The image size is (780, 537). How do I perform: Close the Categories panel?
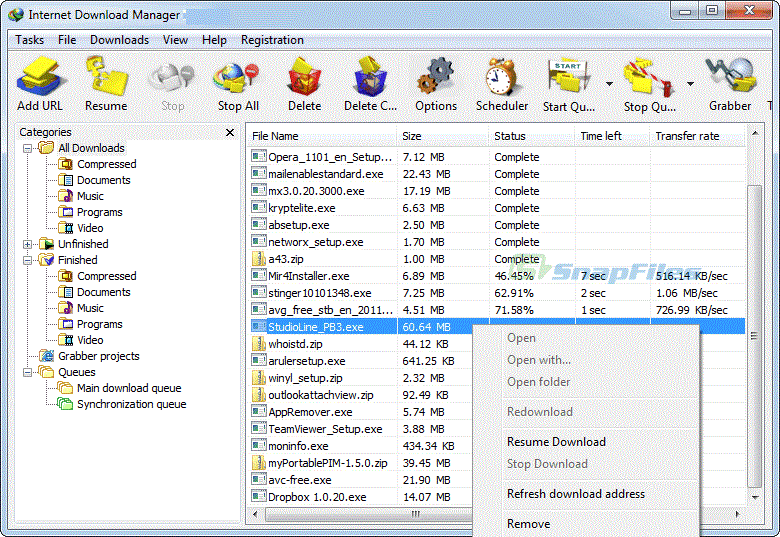[x=230, y=132]
